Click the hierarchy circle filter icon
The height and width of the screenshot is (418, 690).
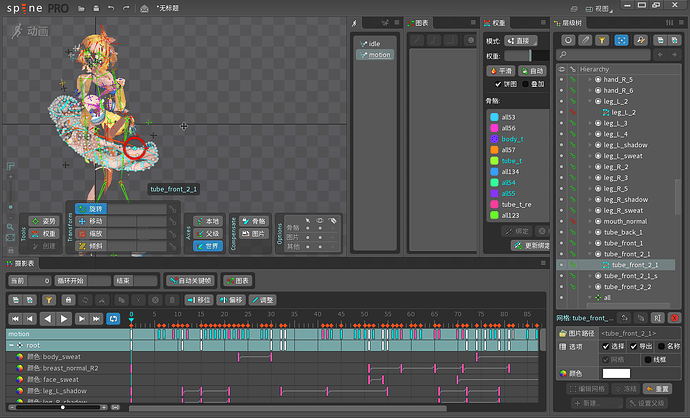pos(568,40)
